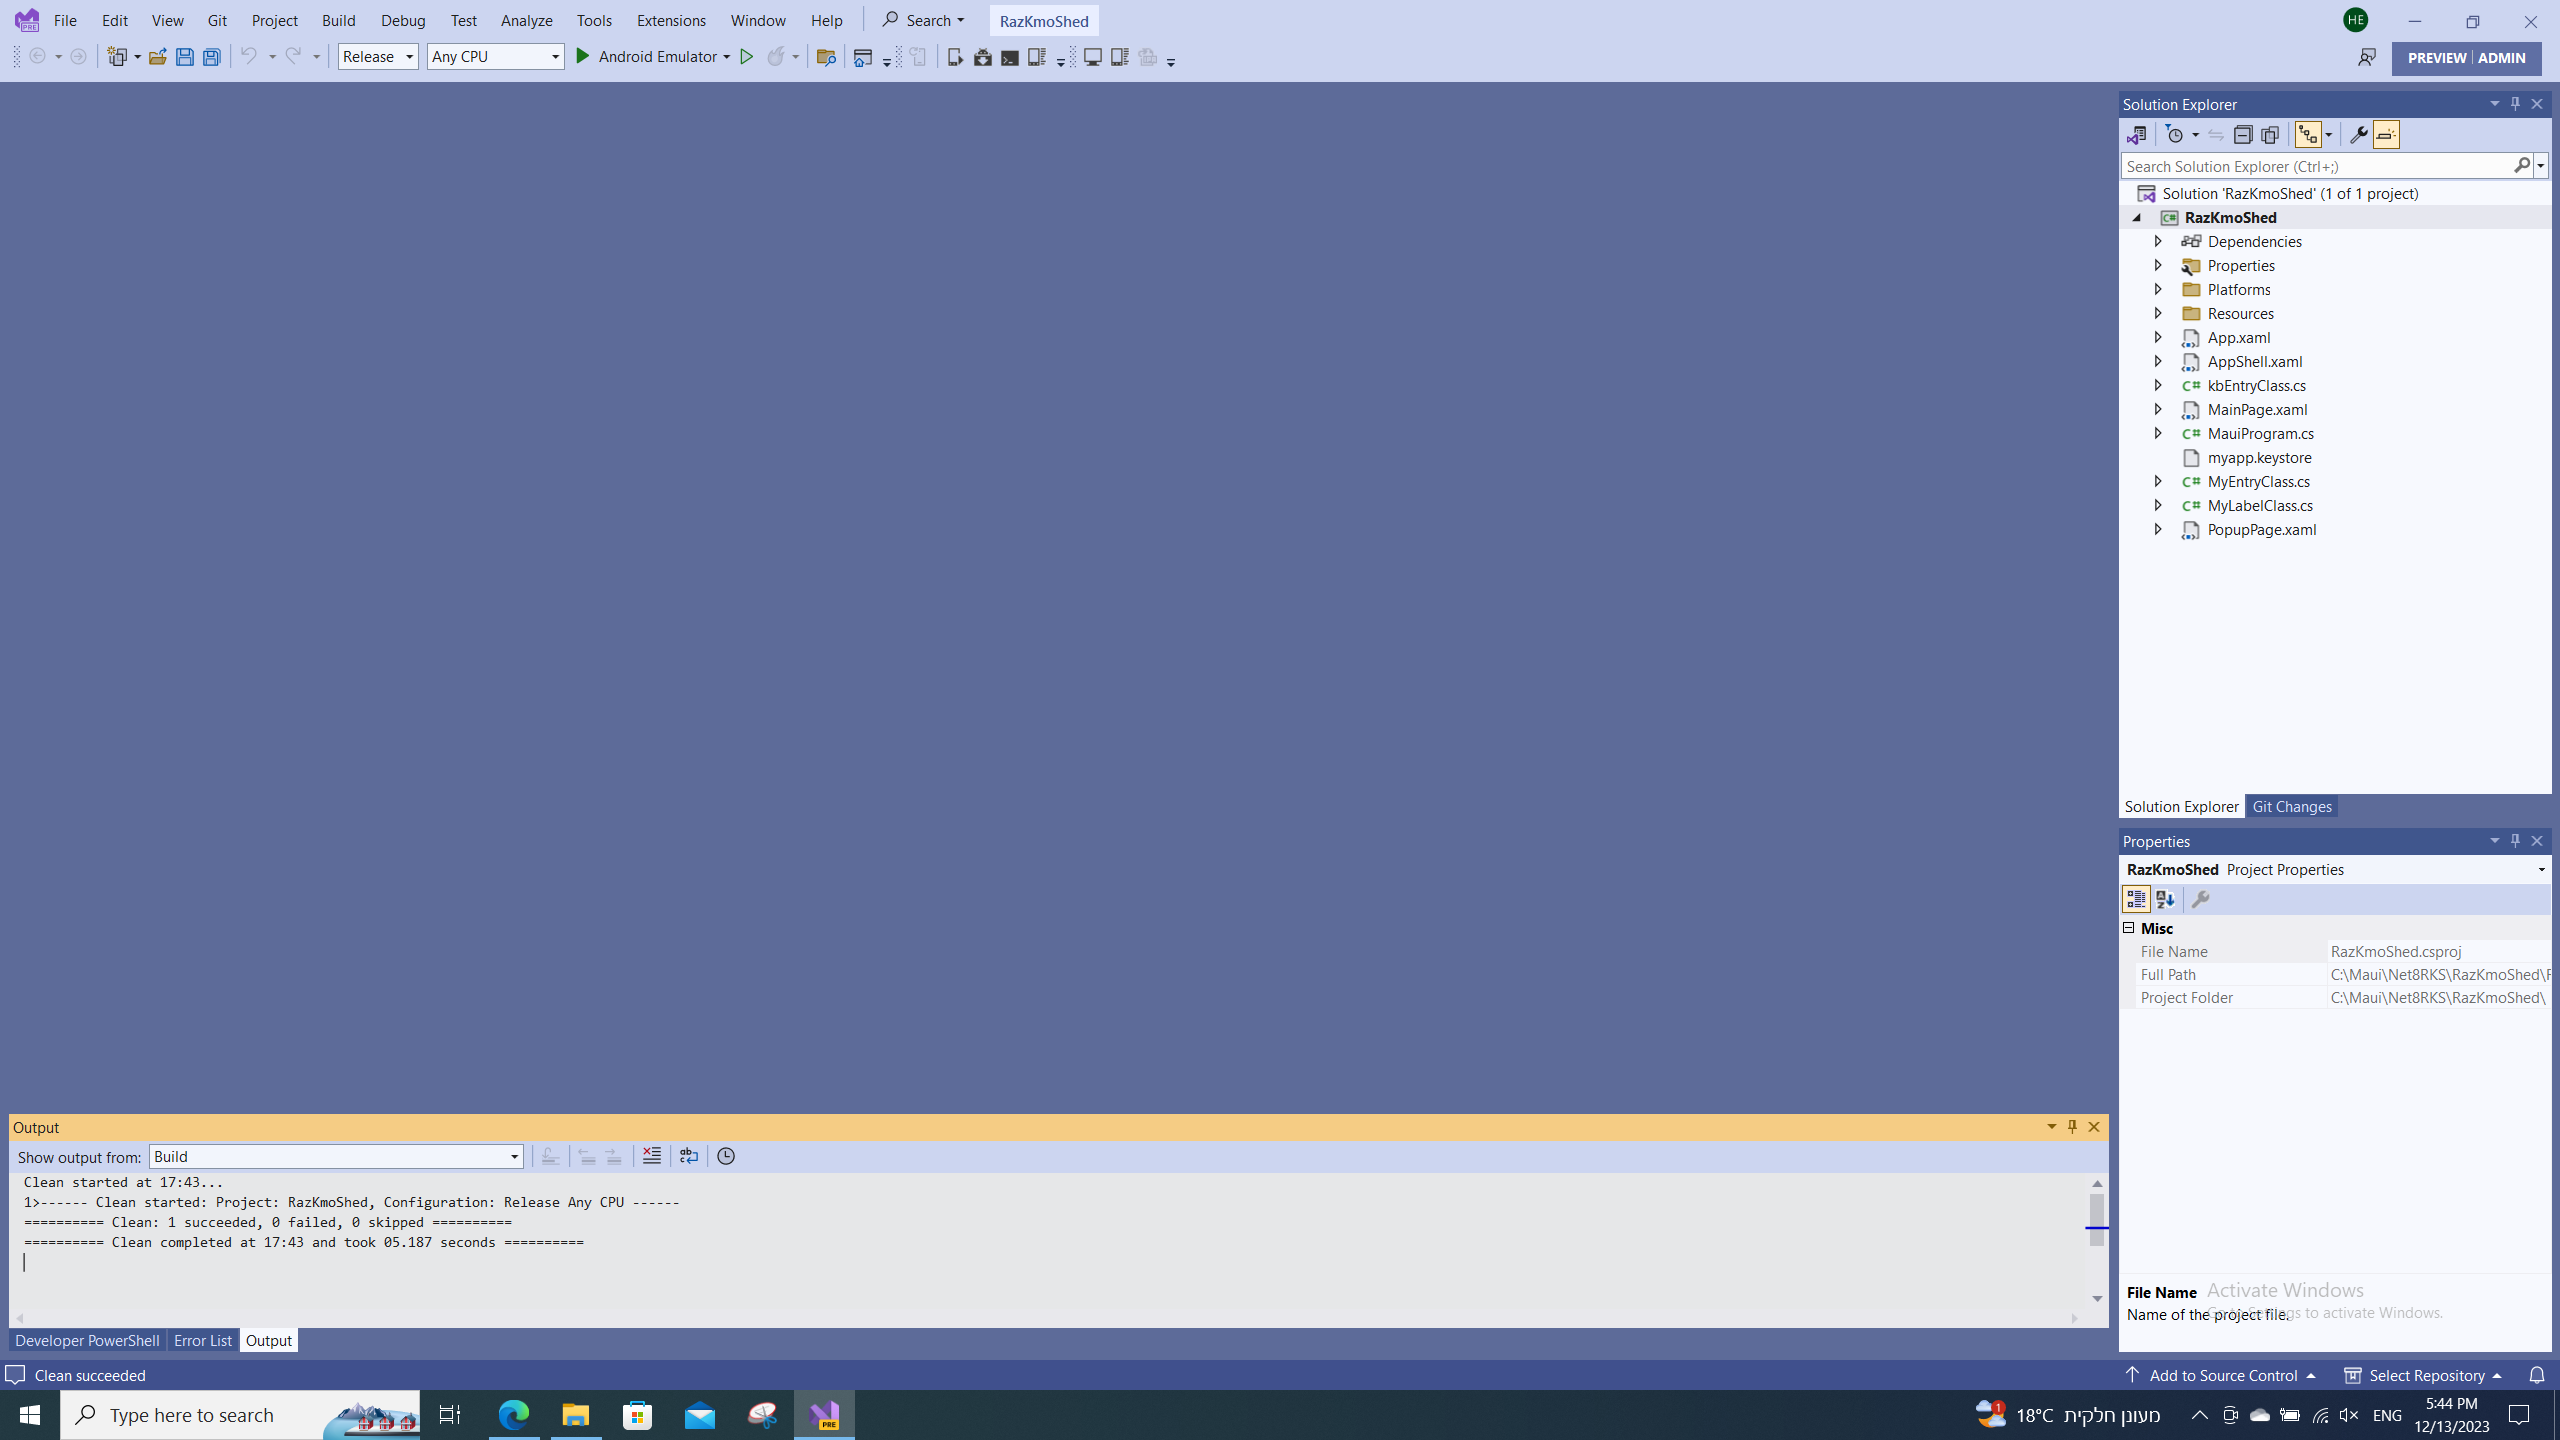
Task: Open the Show output from Build dropdown
Action: [336, 1157]
